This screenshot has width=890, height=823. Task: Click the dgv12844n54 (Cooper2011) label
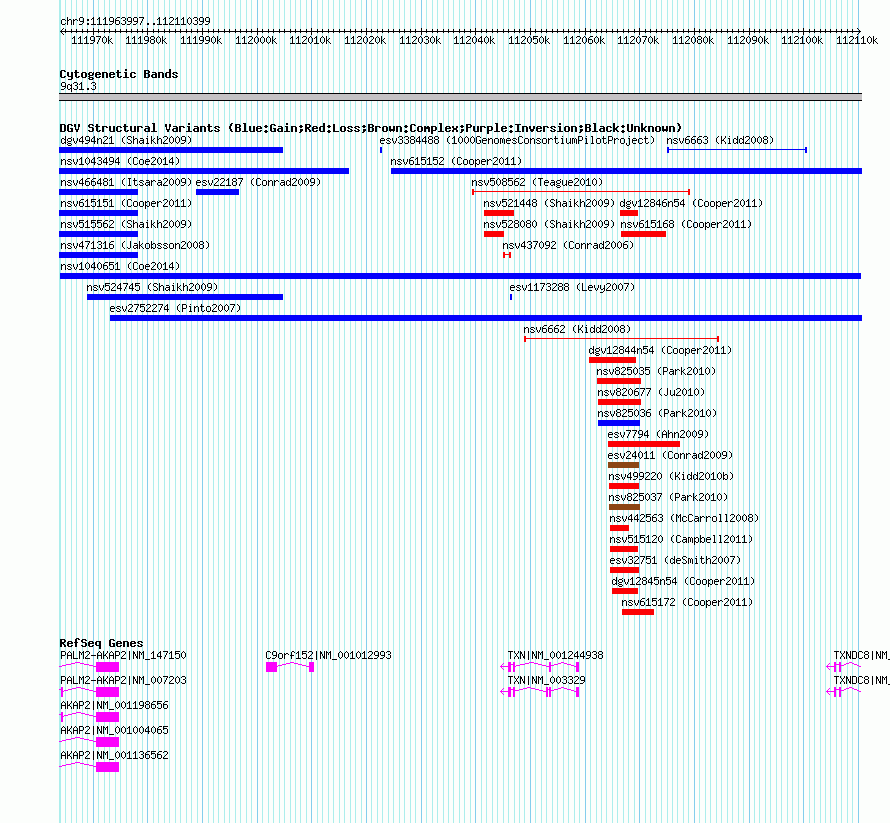(x=660, y=350)
